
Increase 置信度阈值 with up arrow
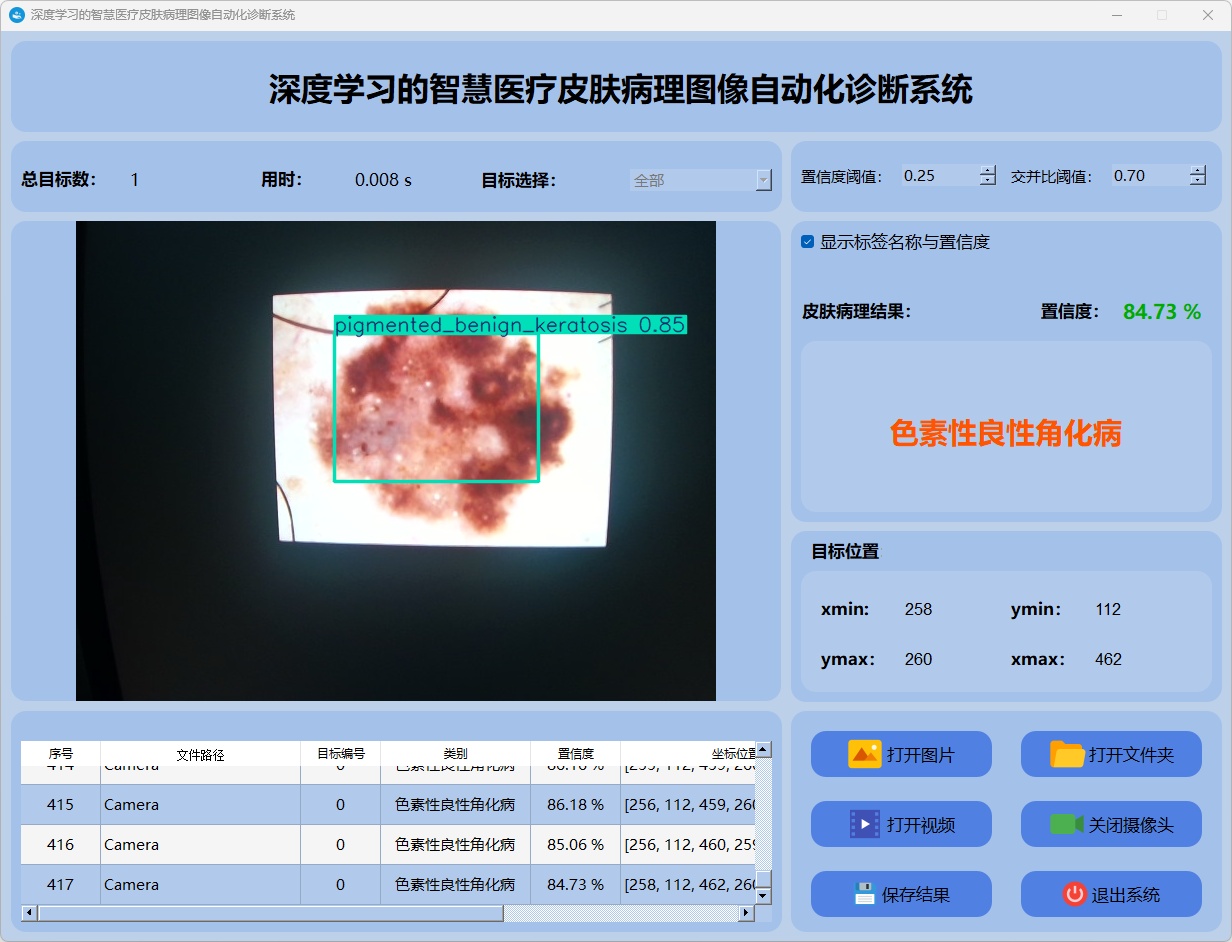pyautogui.click(x=988, y=170)
